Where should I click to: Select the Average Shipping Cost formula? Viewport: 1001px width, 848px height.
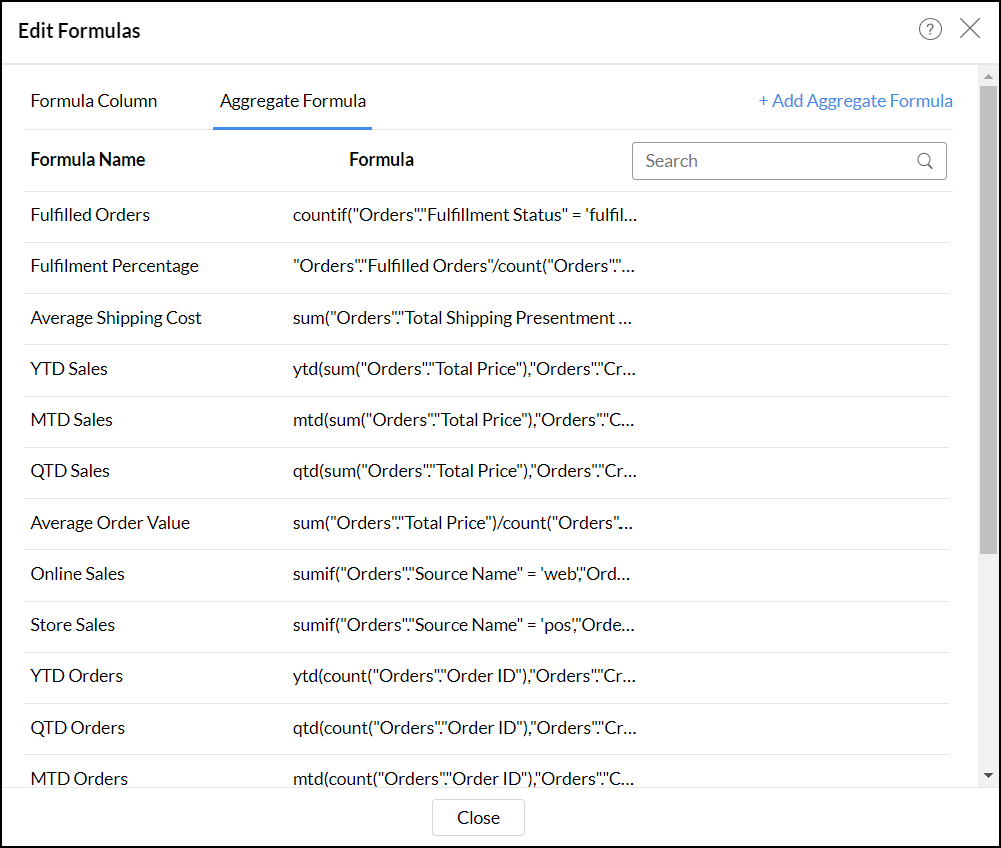[x=116, y=318]
